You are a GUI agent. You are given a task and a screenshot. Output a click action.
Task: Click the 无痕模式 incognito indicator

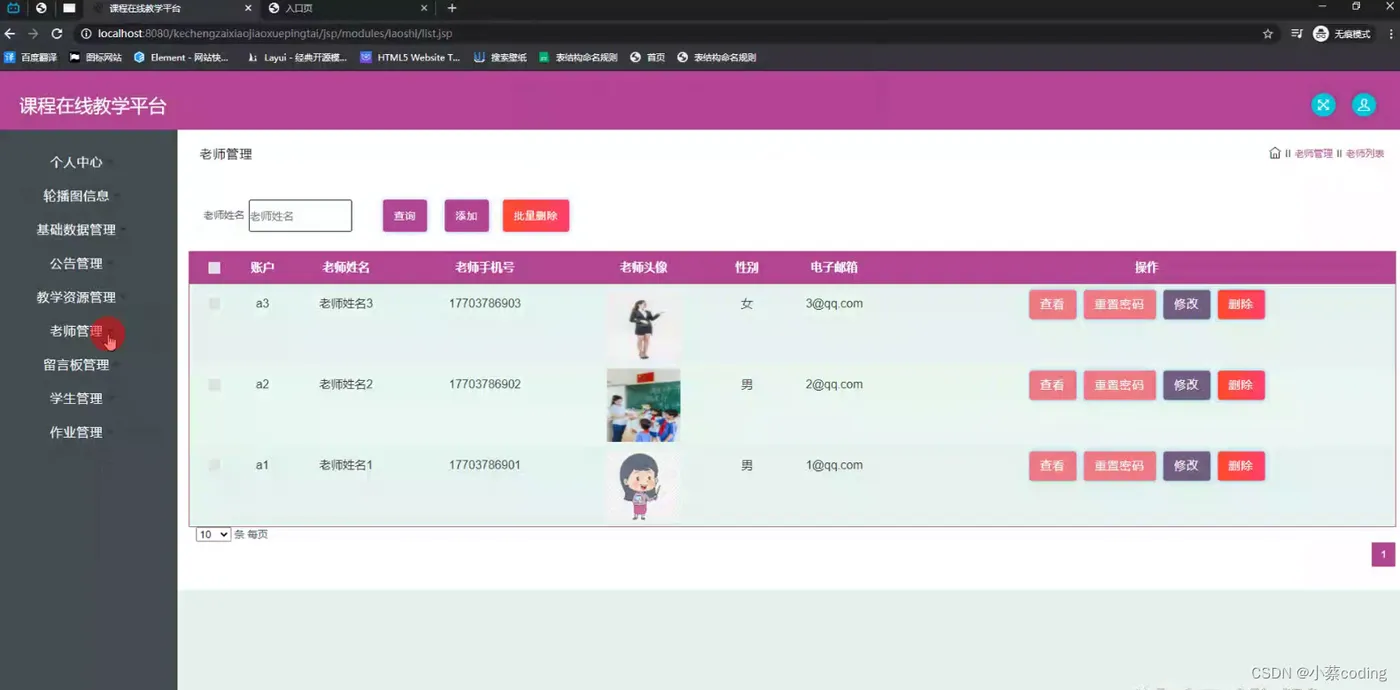(x=1341, y=33)
